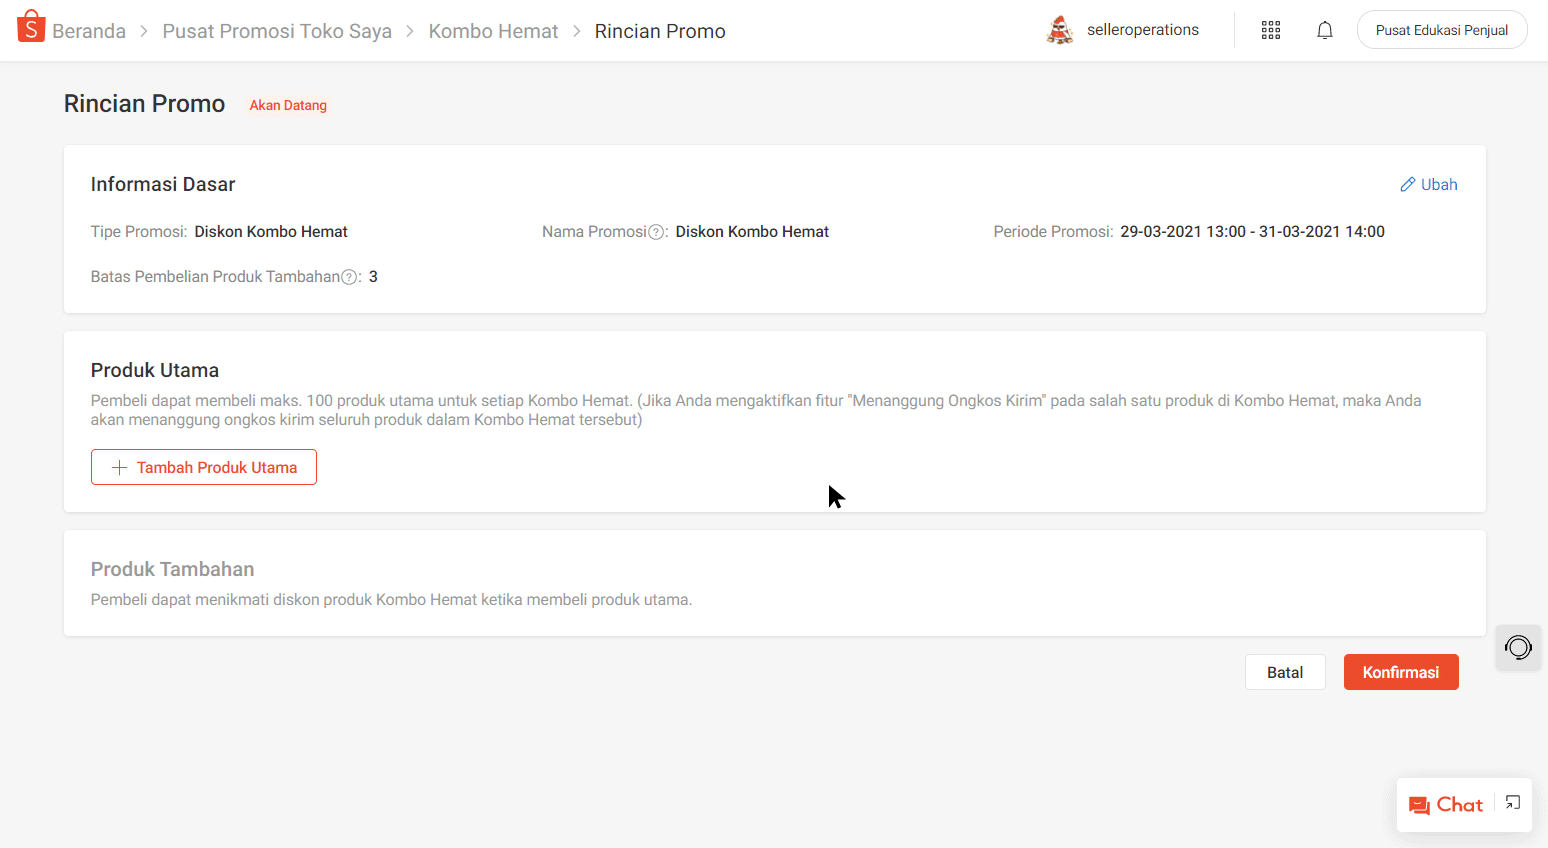1548x848 pixels.
Task: Click Tambah Produk Utama button
Action: [204, 467]
